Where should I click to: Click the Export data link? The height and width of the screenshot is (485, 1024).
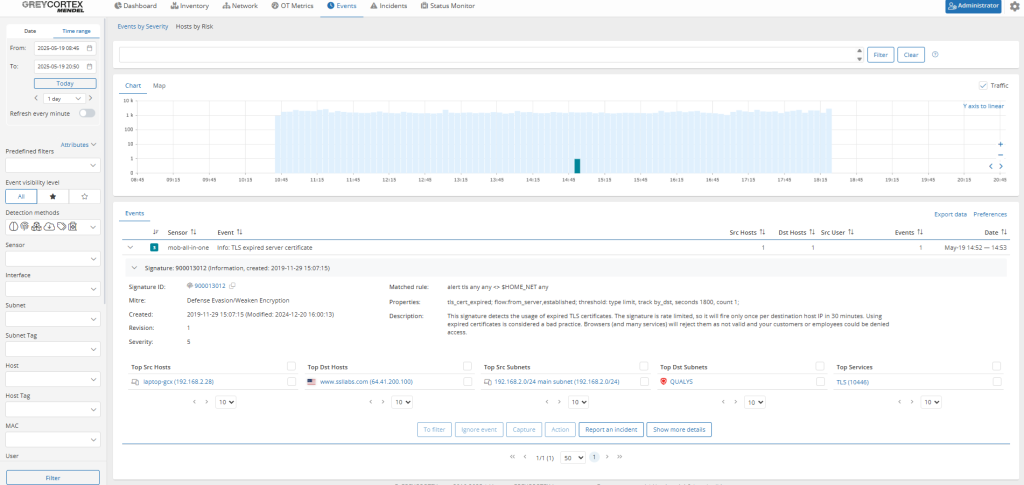(950, 214)
